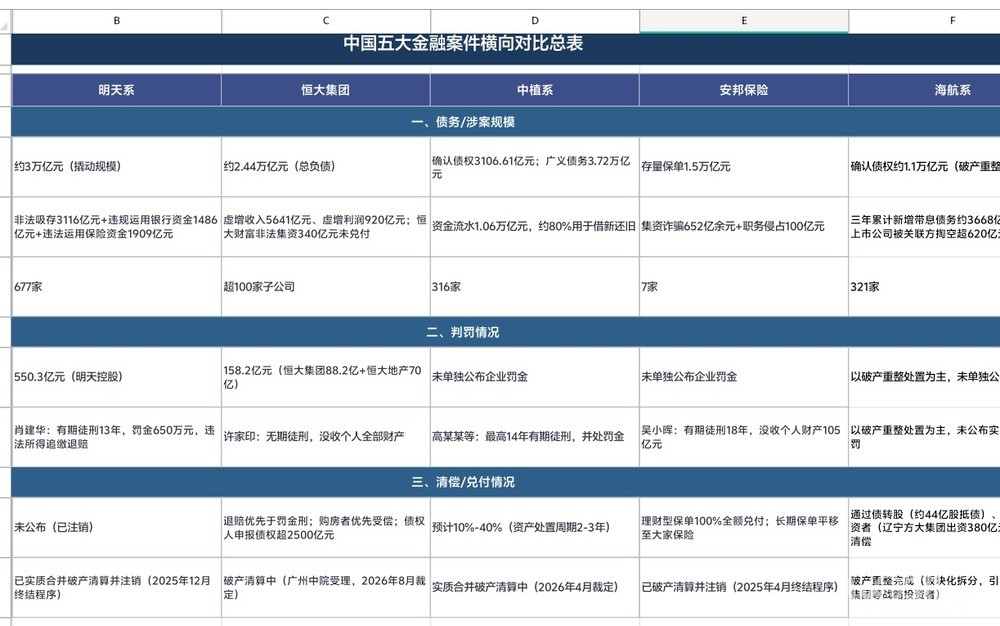Select cell 吴小晖：有期徒刑18年
1000x626 pixels.
click(x=744, y=437)
